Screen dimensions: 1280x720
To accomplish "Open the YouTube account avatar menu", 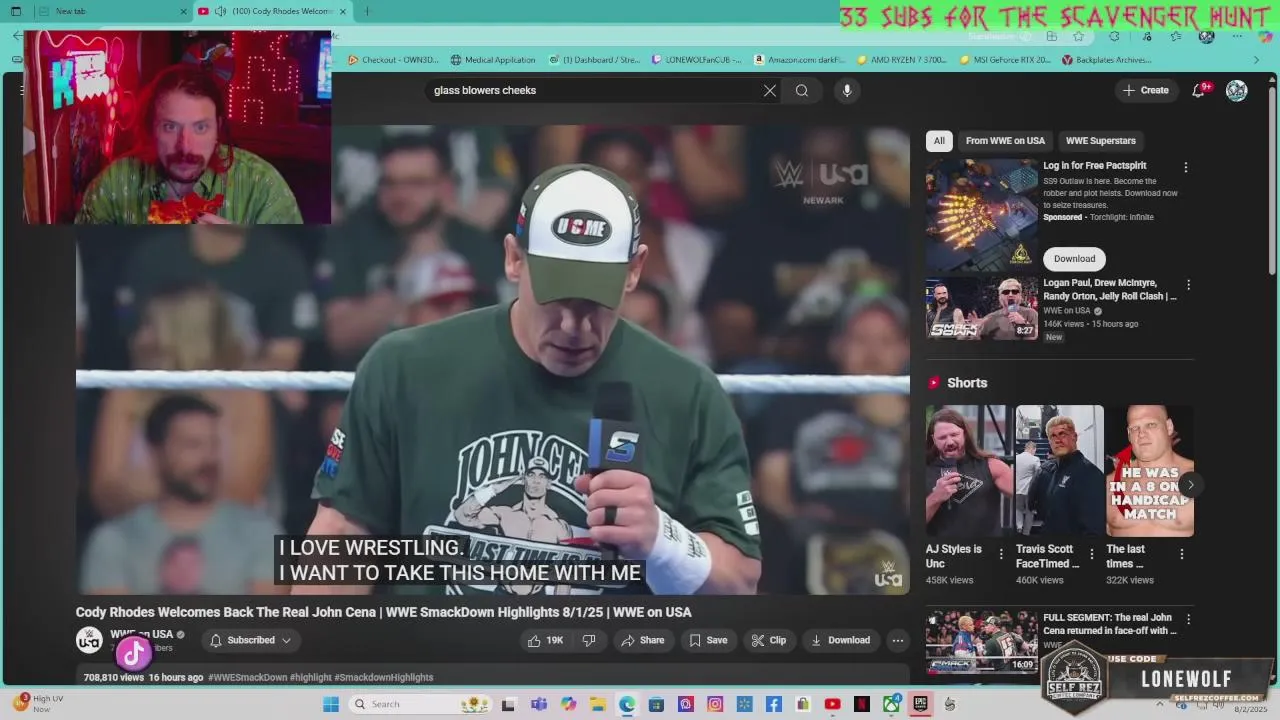I will [1237, 90].
